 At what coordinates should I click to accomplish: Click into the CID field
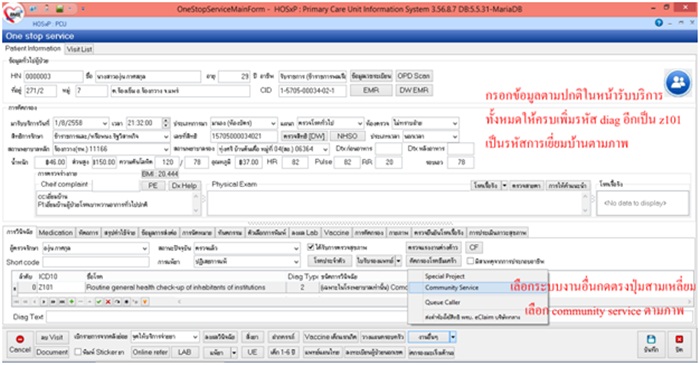coord(312,91)
